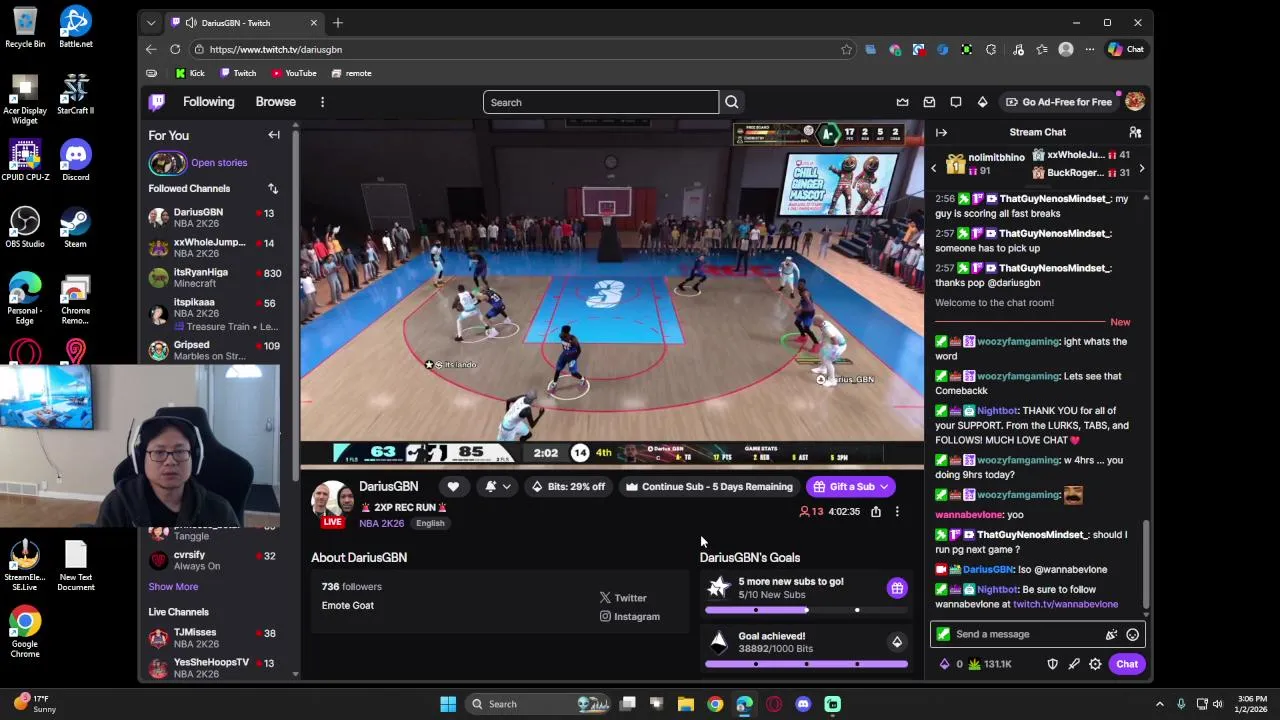This screenshot has width=1280, height=720.
Task: Open itsRyanHiga channel in sidebar
Action: pos(214,278)
